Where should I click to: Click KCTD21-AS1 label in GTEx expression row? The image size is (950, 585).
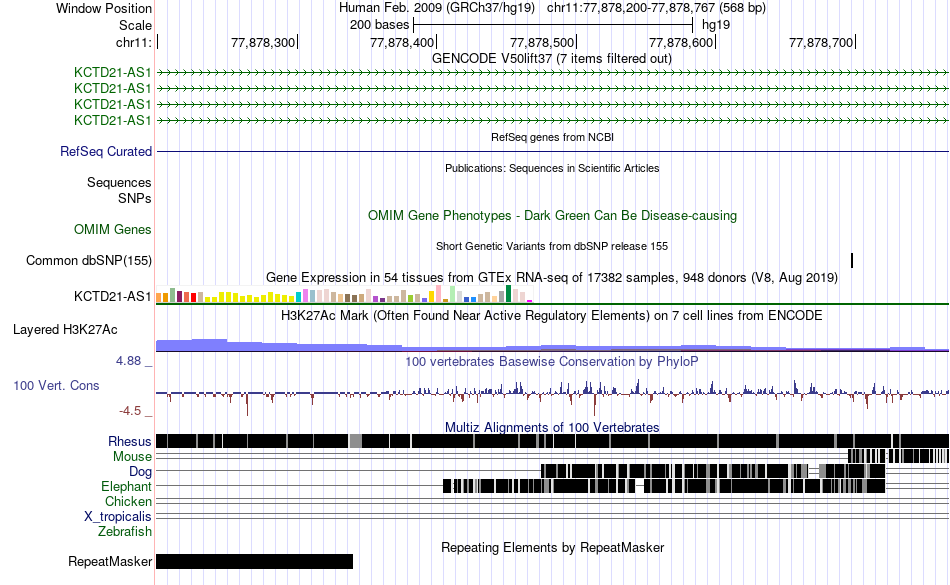pos(112,296)
